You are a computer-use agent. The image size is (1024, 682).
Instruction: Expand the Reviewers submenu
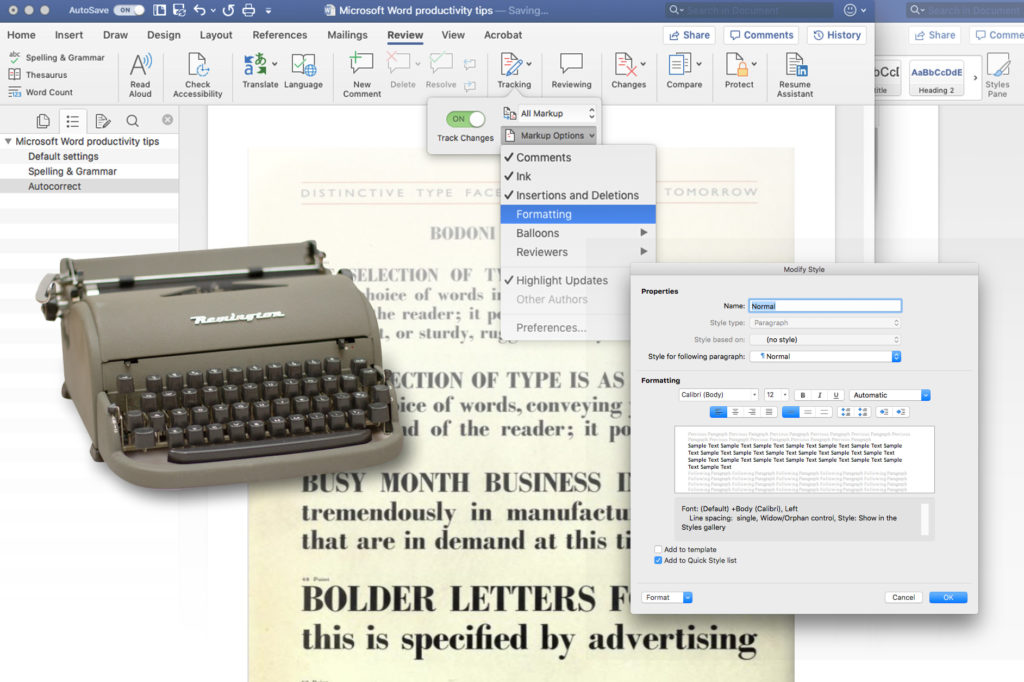578,252
